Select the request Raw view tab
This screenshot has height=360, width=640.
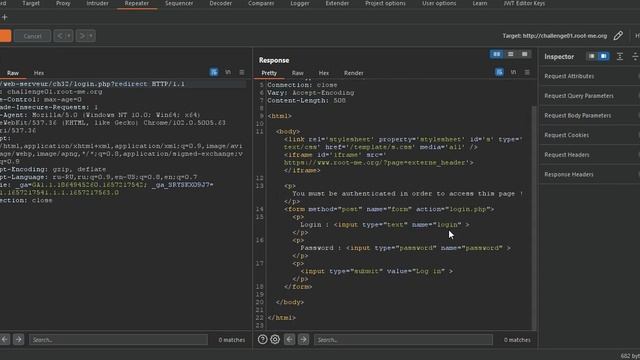(x=13, y=73)
